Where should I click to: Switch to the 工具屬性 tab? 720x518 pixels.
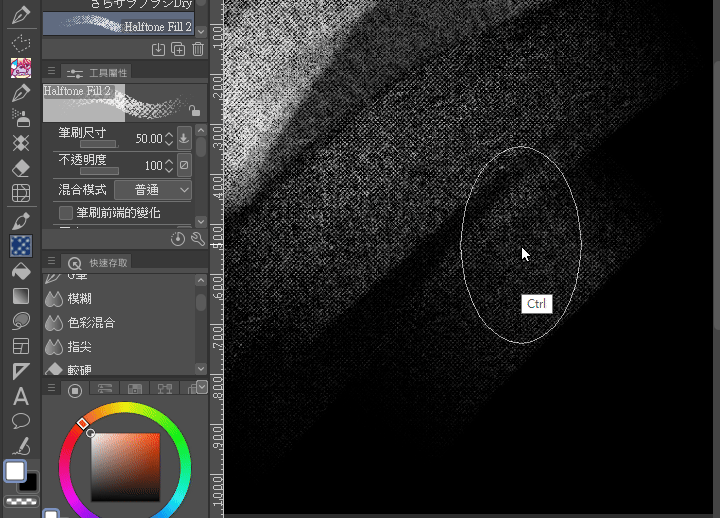click(96, 73)
